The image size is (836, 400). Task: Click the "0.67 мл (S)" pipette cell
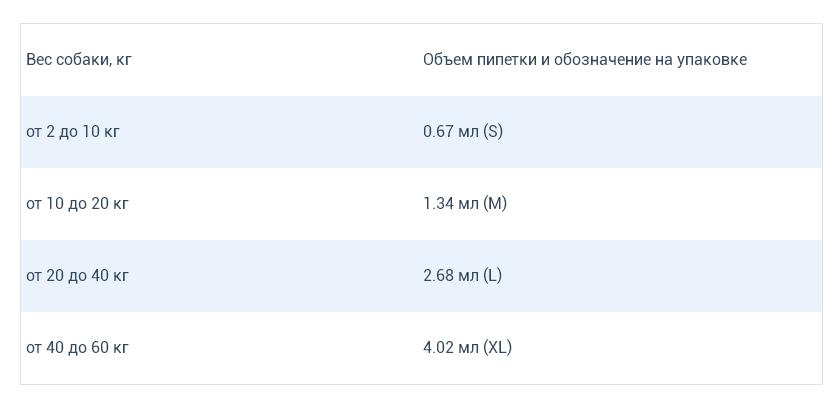click(462, 132)
